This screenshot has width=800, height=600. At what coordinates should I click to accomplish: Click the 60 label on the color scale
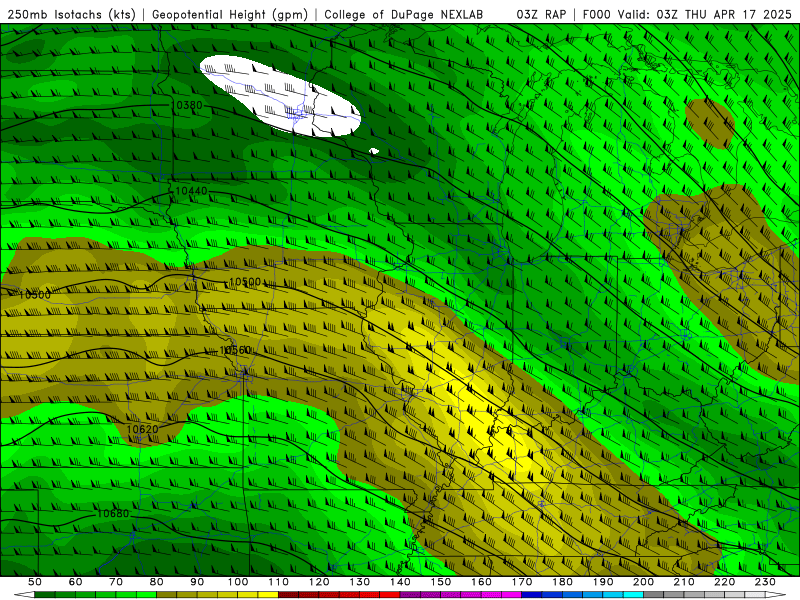click(75, 582)
